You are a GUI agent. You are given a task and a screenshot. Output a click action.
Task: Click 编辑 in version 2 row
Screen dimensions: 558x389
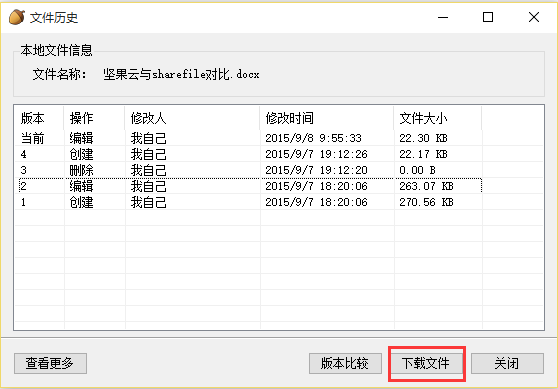click(x=81, y=186)
